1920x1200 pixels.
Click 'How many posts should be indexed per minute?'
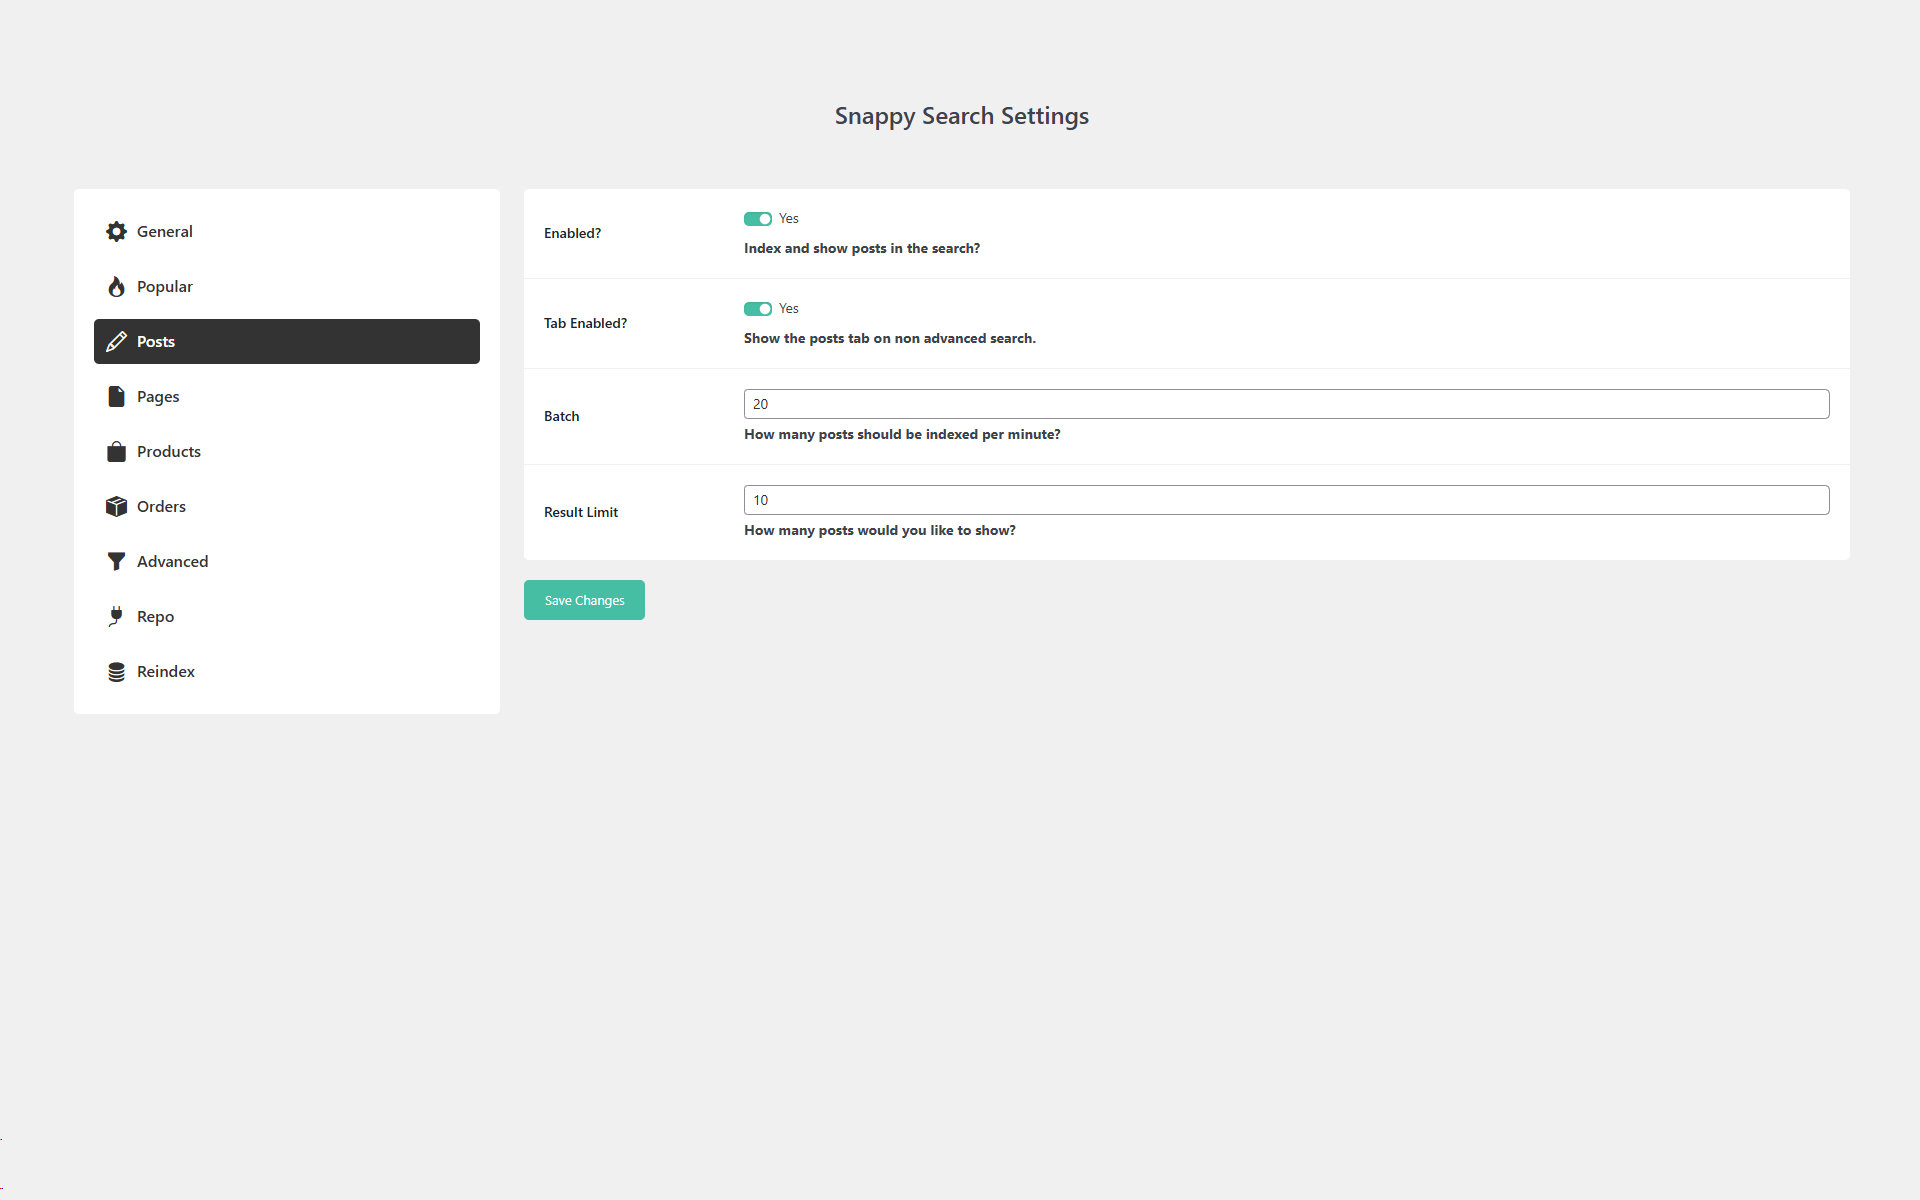coord(902,434)
